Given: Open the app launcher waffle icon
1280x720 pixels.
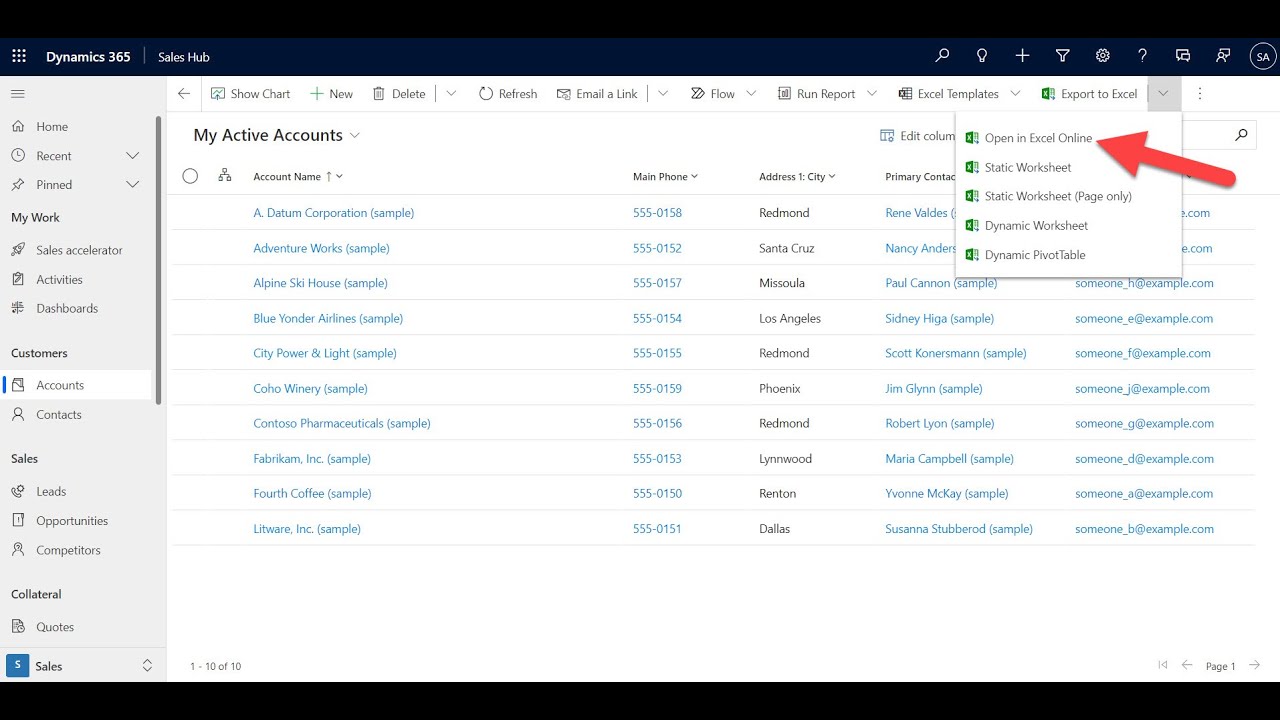Looking at the screenshot, I should click(19, 57).
